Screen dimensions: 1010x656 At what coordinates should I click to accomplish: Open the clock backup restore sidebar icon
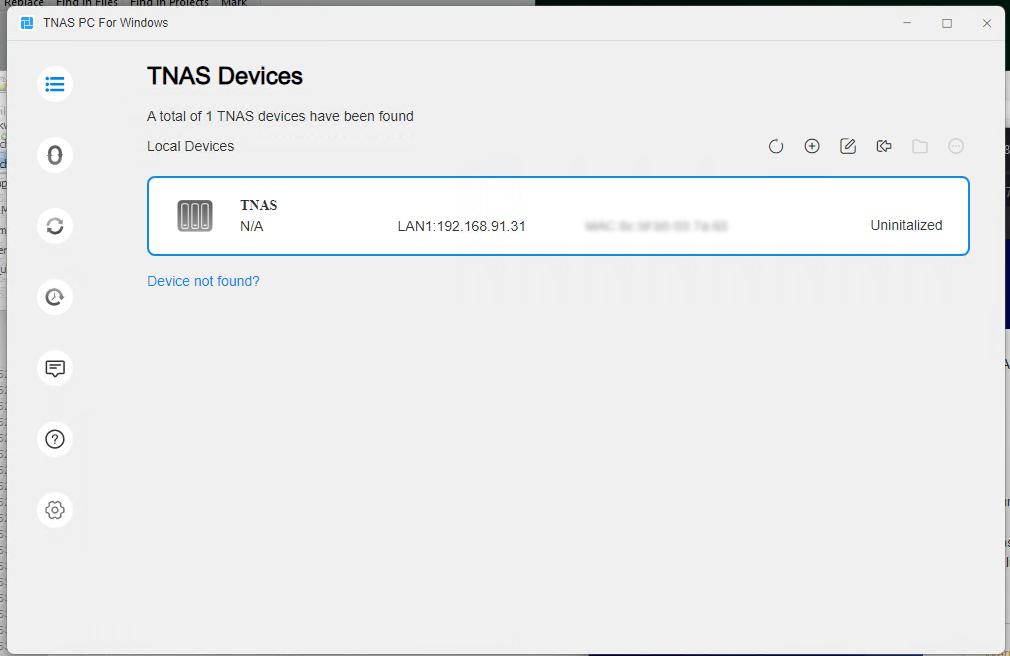point(55,297)
